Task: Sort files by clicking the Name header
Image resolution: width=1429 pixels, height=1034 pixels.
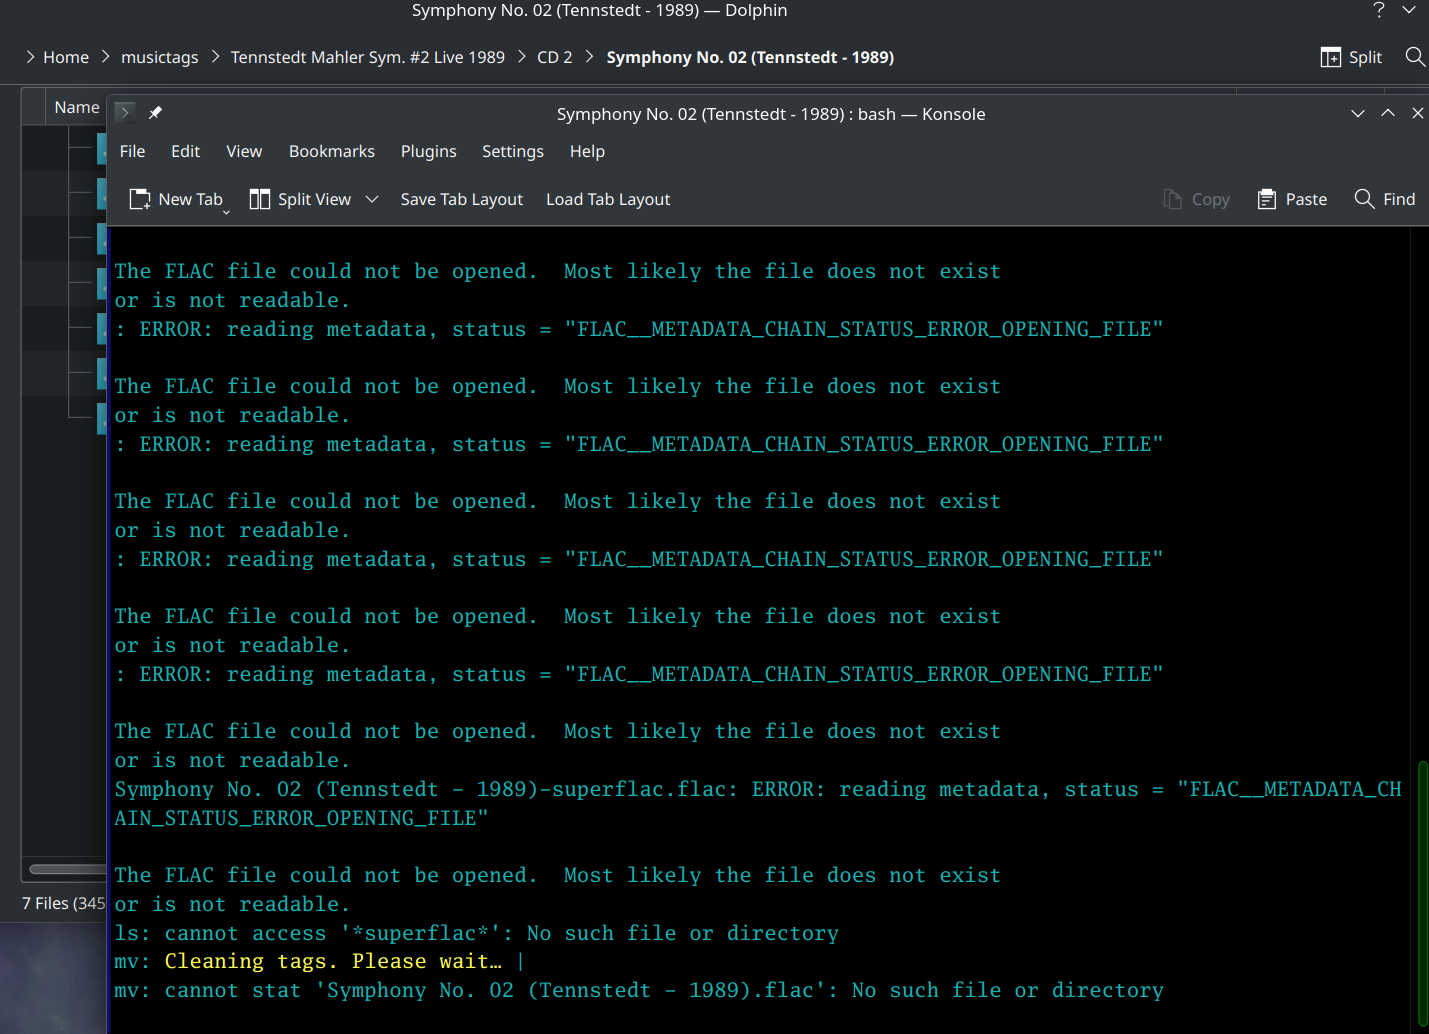Action: click(x=77, y=107)
